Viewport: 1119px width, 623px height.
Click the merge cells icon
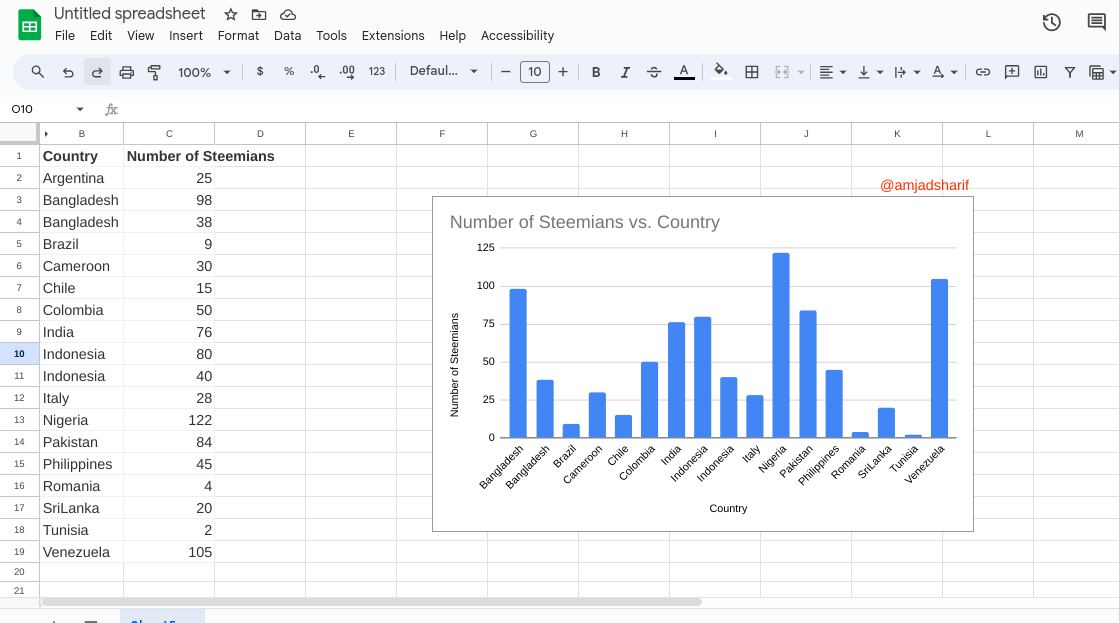(x=781, y=72)
